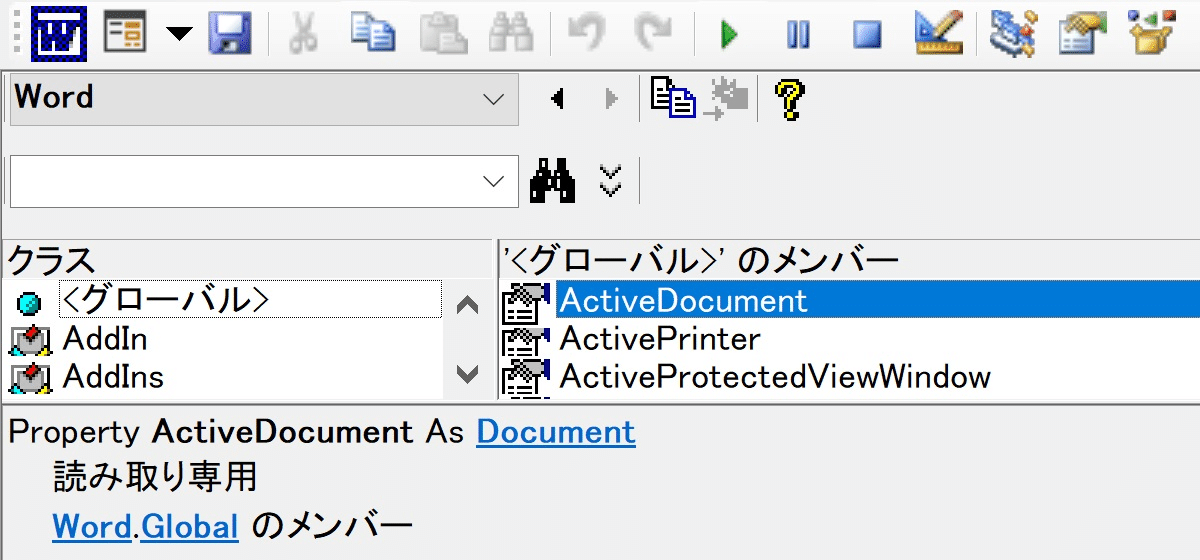The height and width of the screenshot is (560, 1200).
Task: Open the Word library dropdown
Action: (x=264, y=98)
